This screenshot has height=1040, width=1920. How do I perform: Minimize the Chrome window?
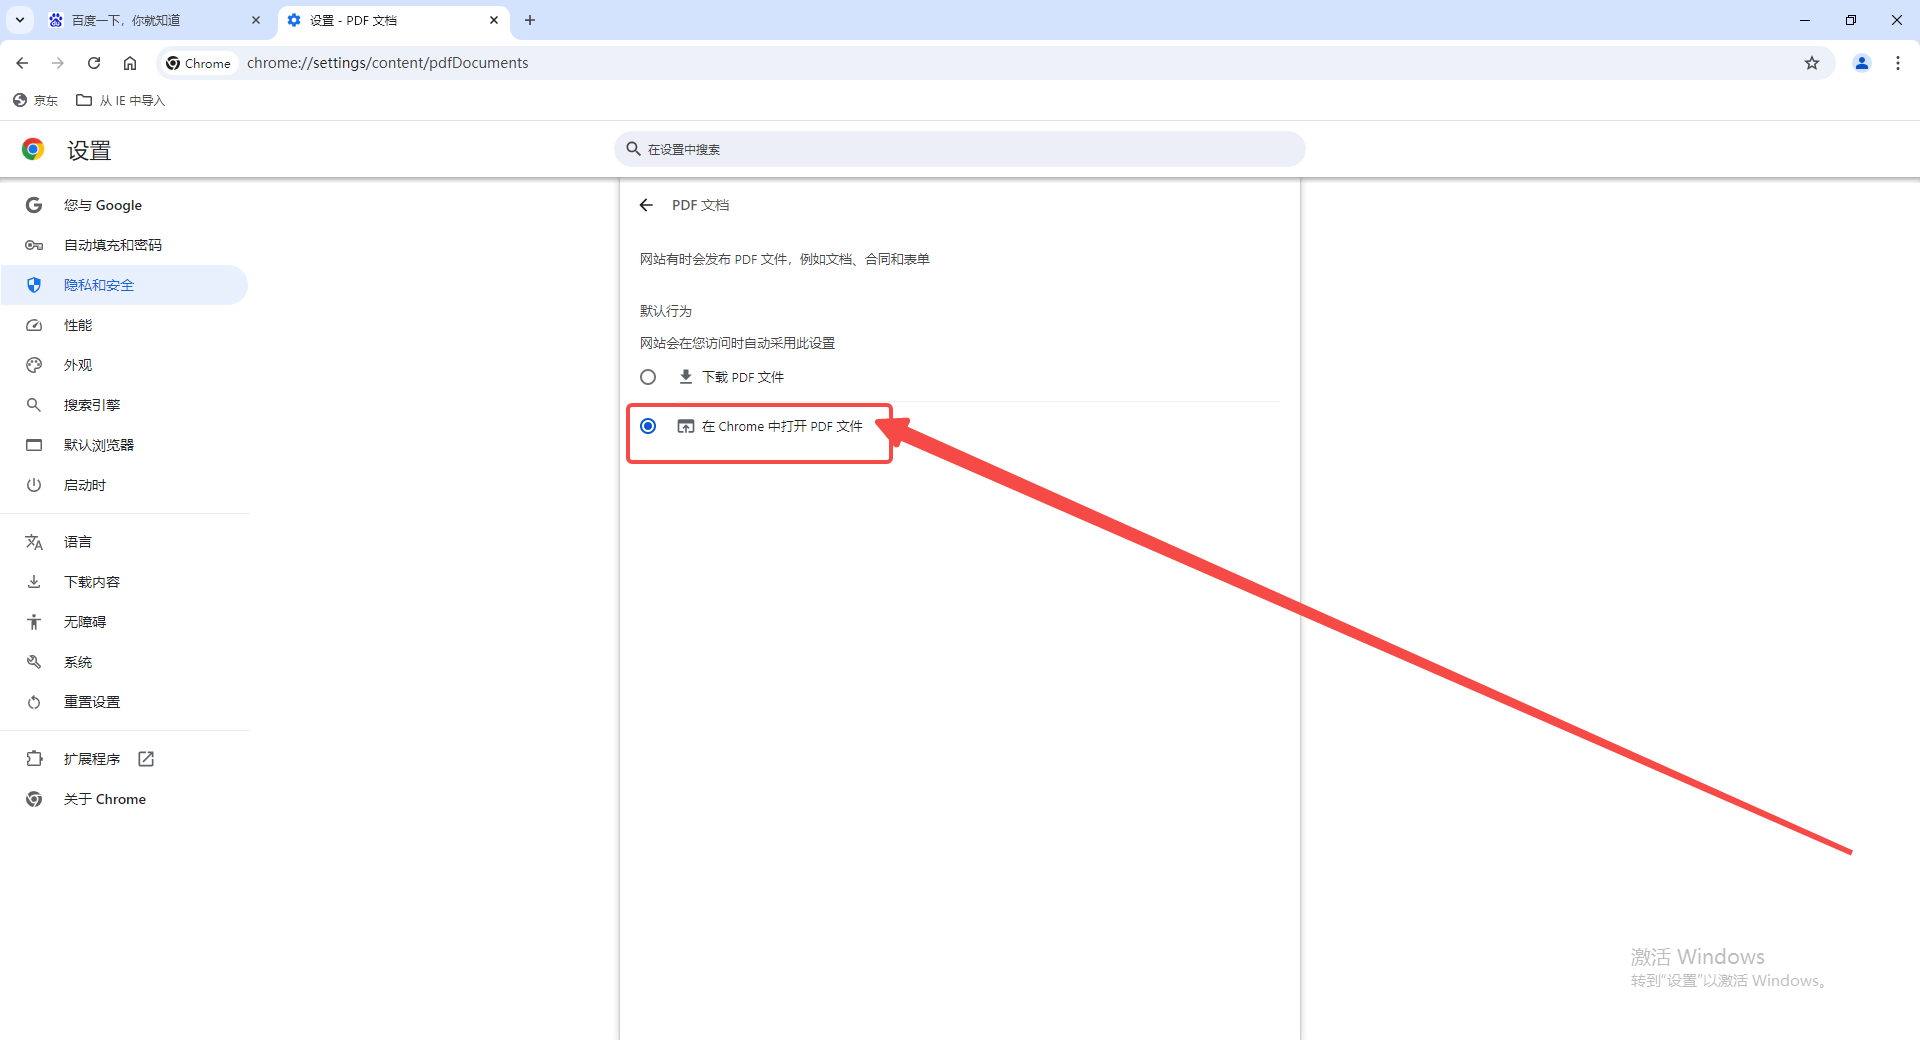(1805, 20)
